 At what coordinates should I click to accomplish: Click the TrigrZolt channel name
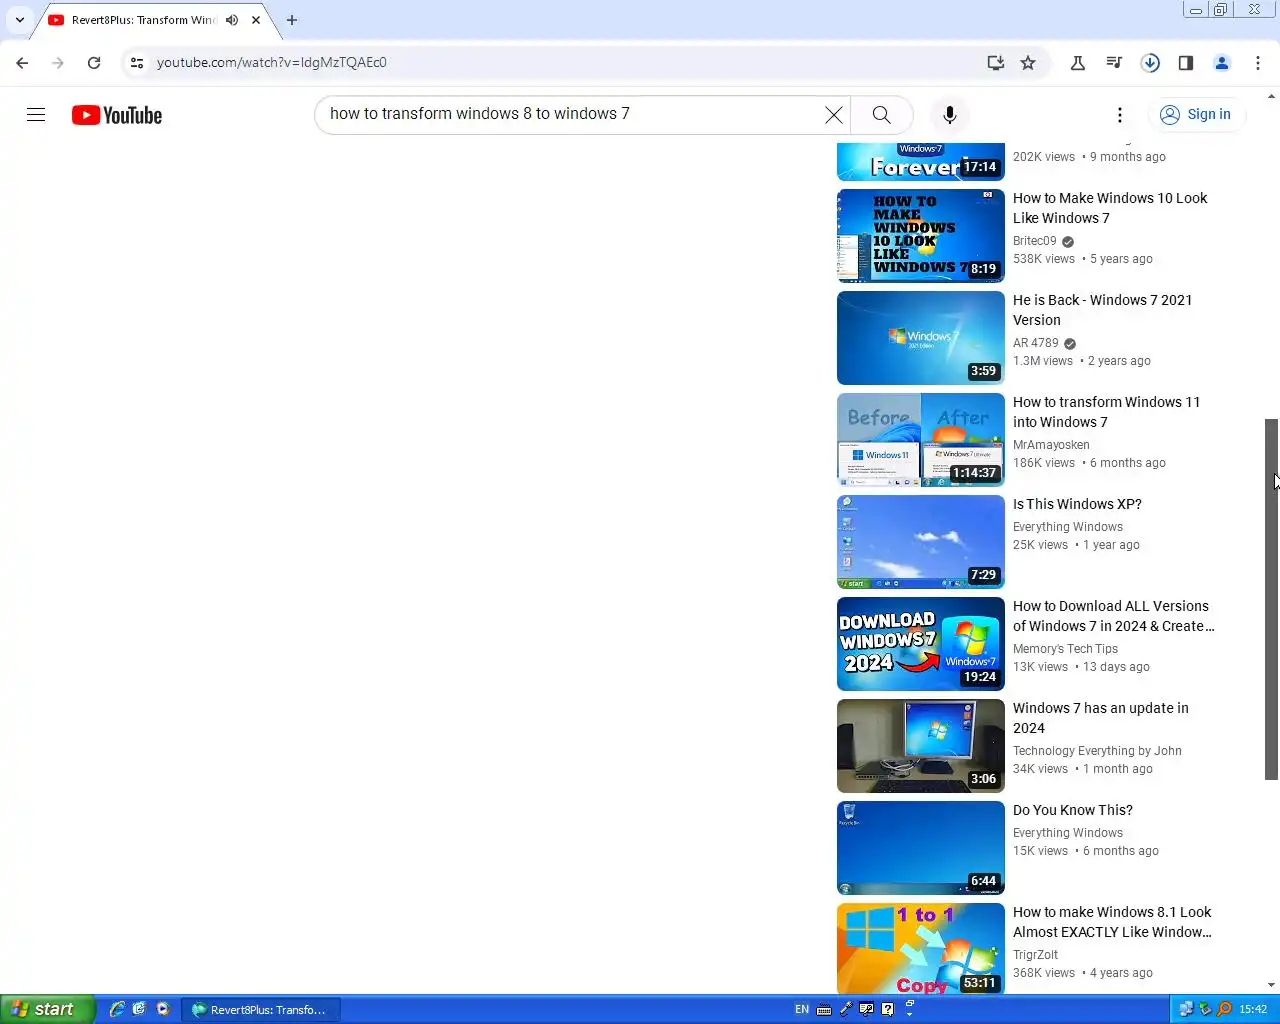pyautogui.click(x=1035, y=955)
